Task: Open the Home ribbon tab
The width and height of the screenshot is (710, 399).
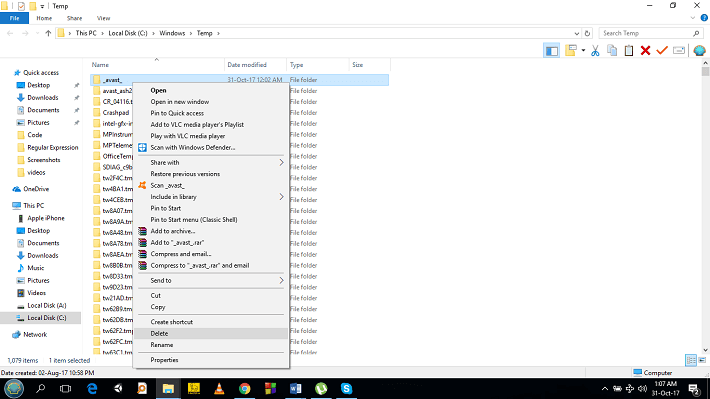Action: (x=44, y=18)
